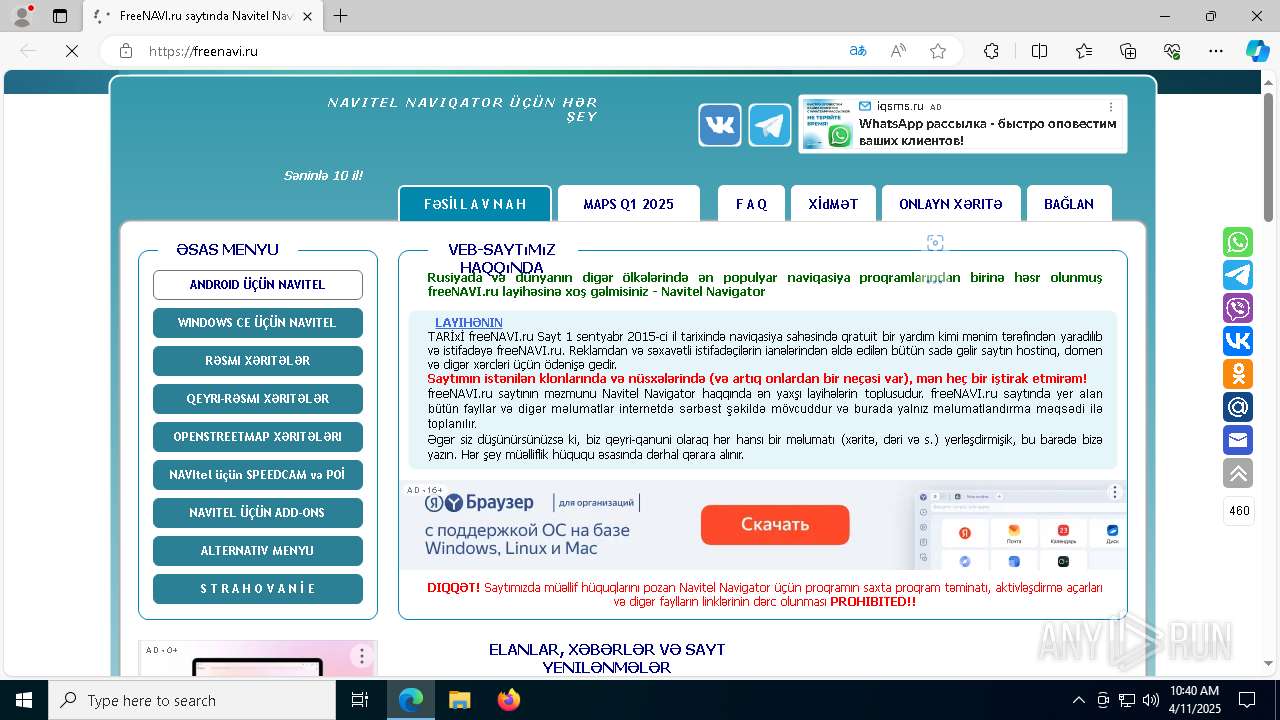Click the browser address bar URL
The height and width of the screenshot is (720, 1280).
(203, 51)
